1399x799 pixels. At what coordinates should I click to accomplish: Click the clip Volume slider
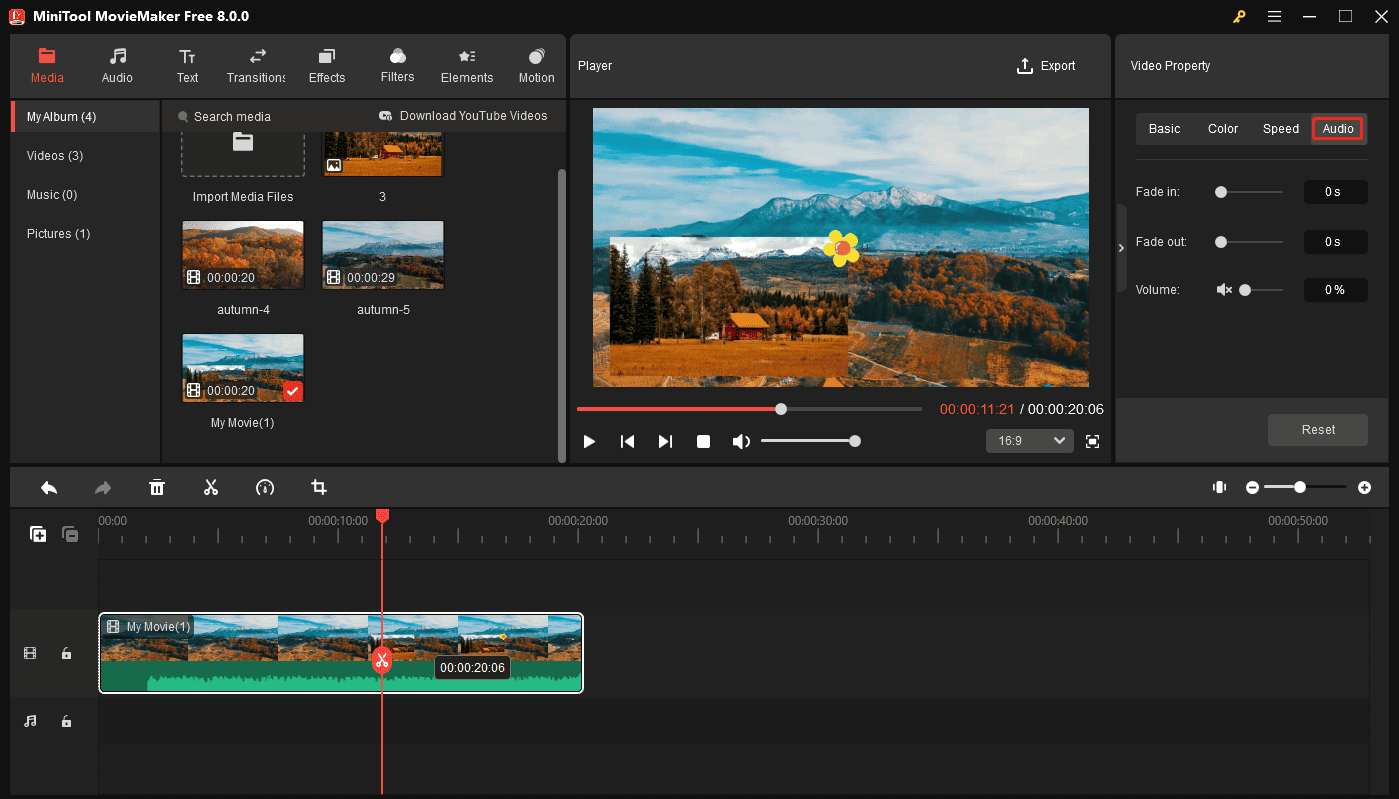click(x=1261, y=290)
